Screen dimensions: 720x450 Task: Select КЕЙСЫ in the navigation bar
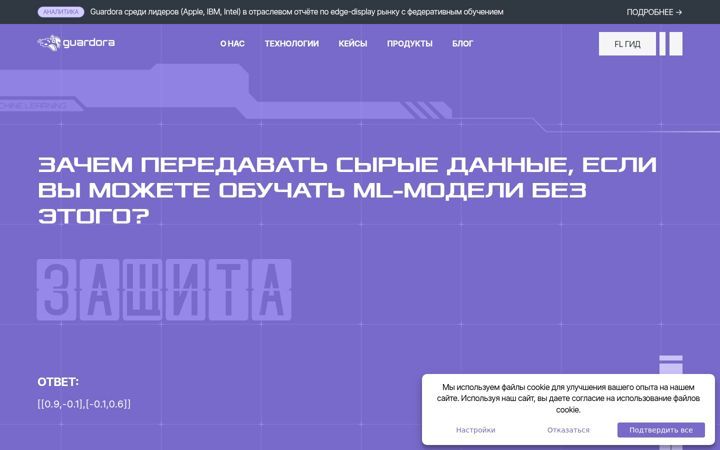353,44
